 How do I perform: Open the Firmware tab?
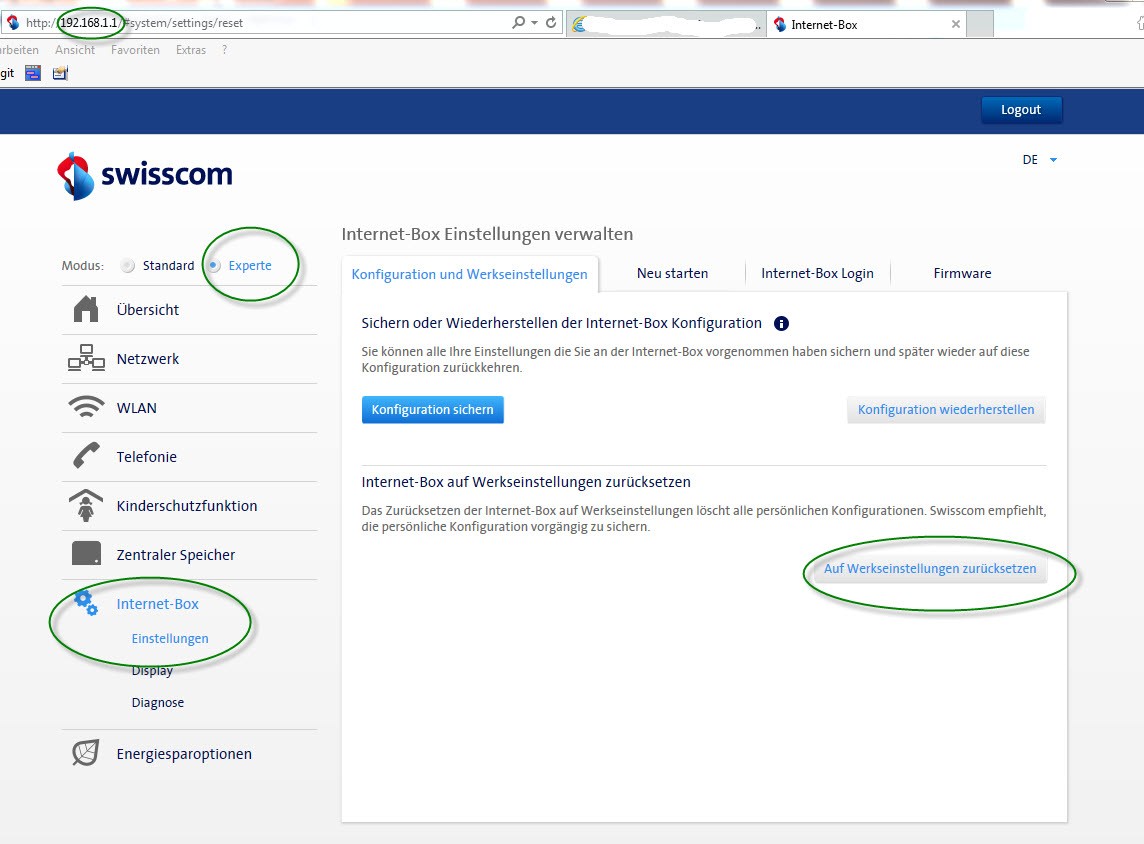tap(962, 273)
